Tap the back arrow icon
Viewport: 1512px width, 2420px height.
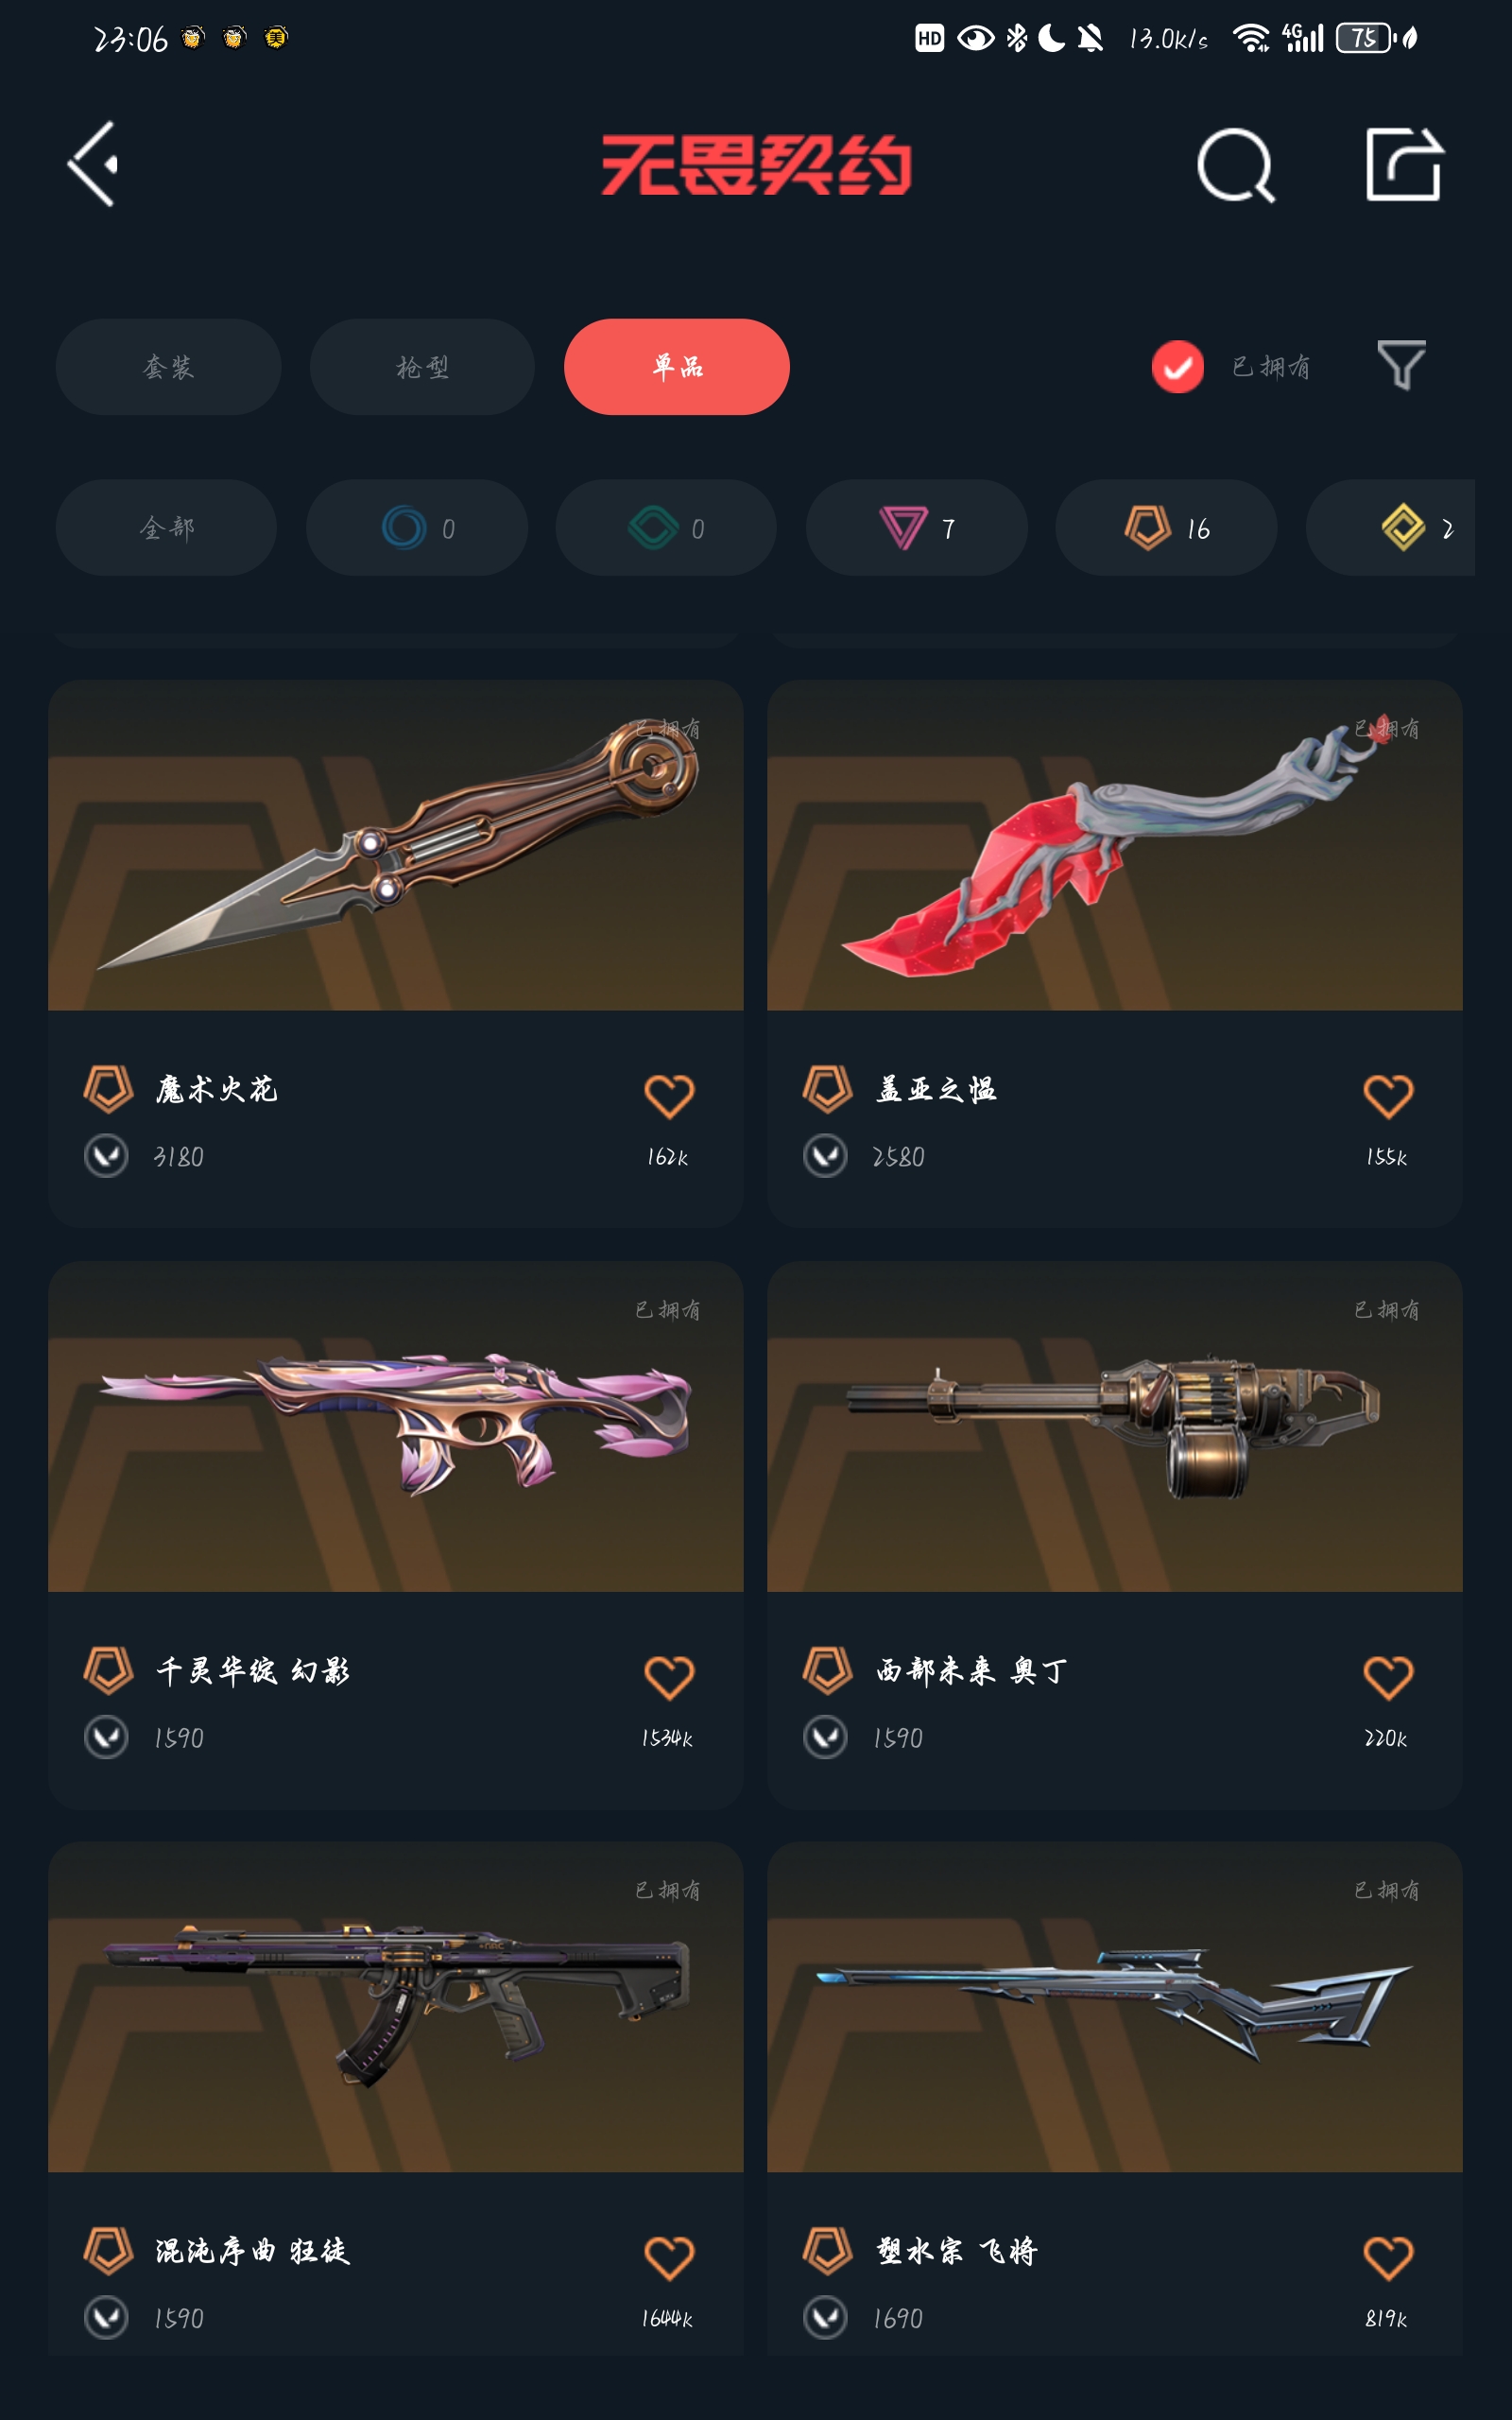tap(93, 165)
